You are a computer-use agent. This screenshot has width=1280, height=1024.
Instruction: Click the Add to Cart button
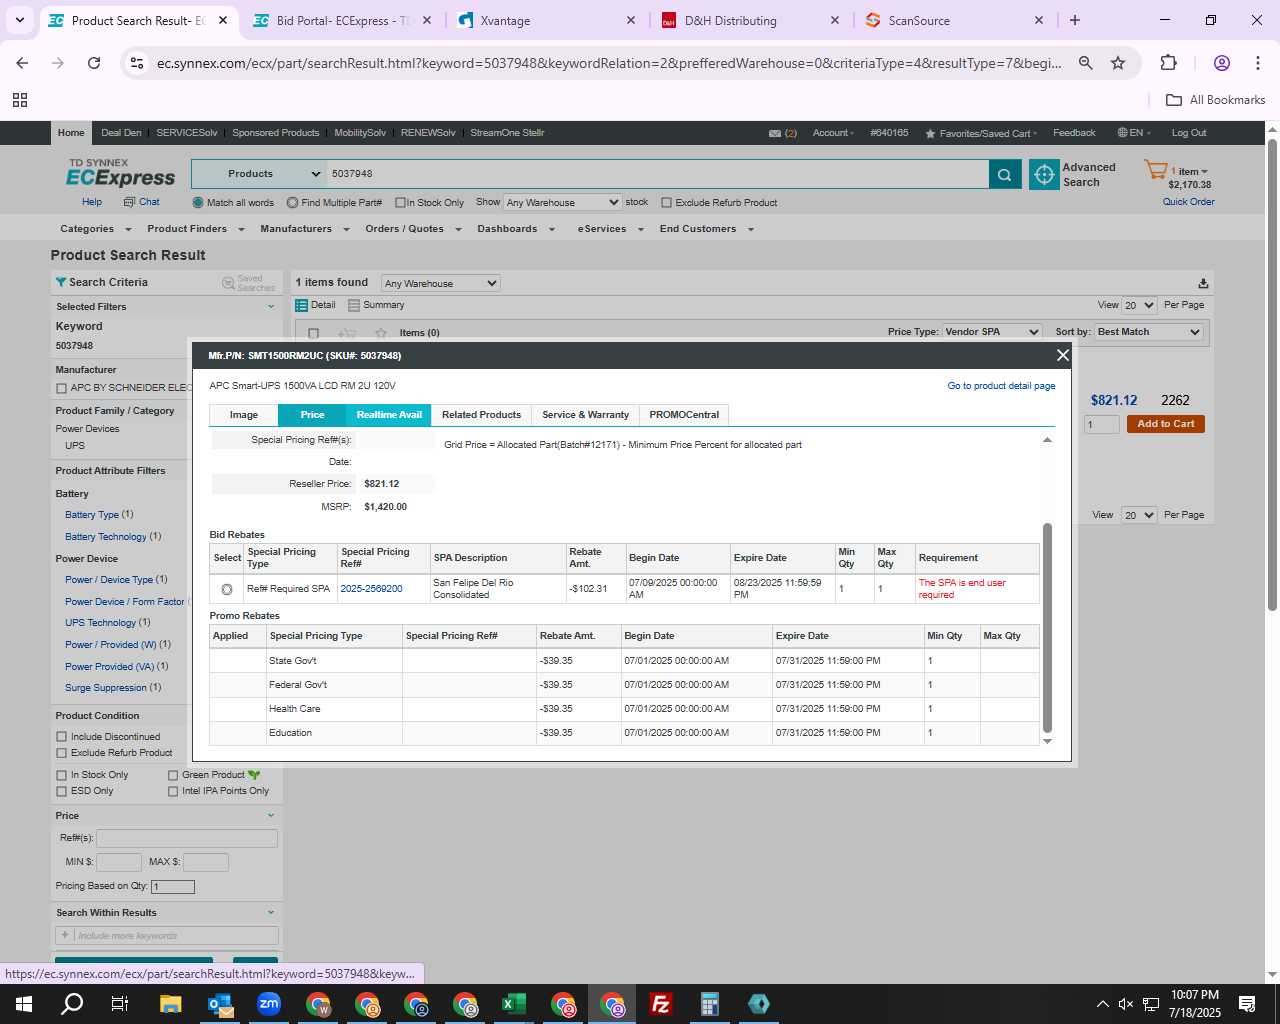click(x=1166, y=424)
